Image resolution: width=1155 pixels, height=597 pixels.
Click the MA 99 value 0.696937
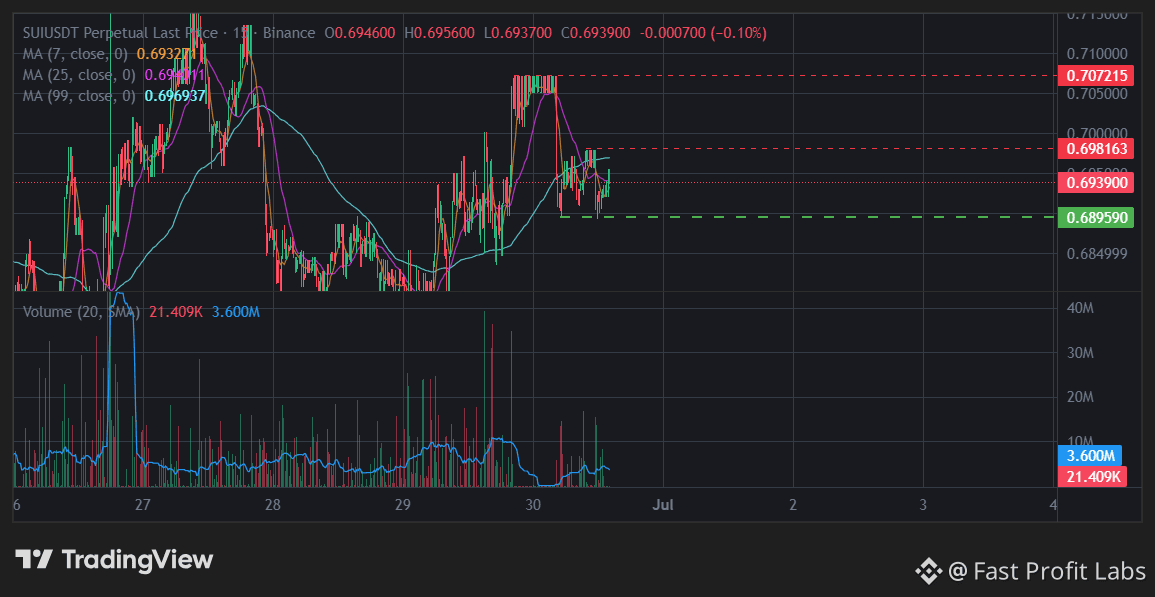175,96
